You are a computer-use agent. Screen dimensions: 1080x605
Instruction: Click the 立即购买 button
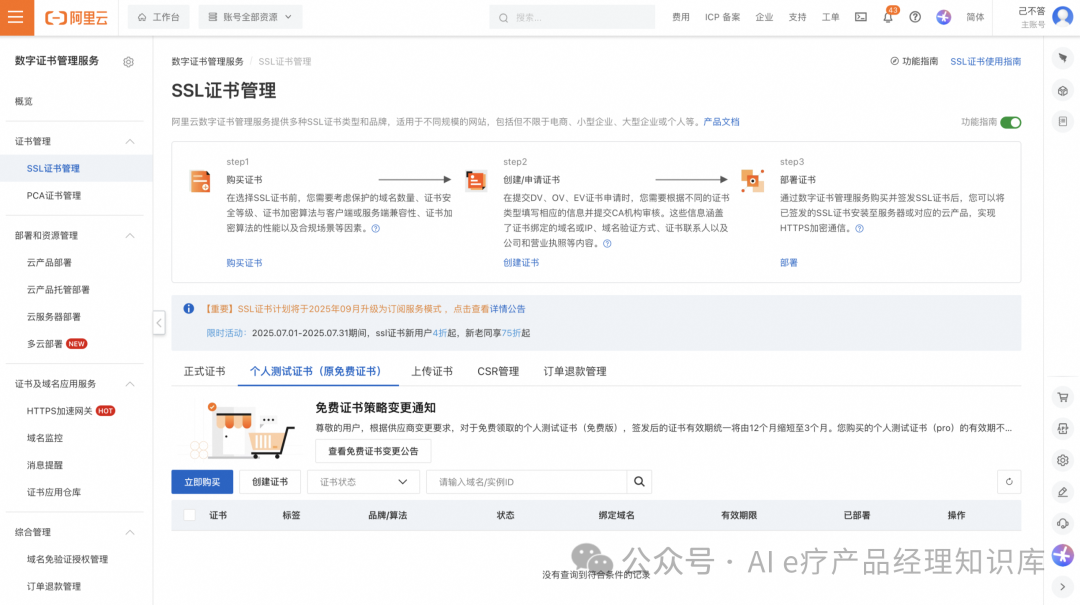202,482
